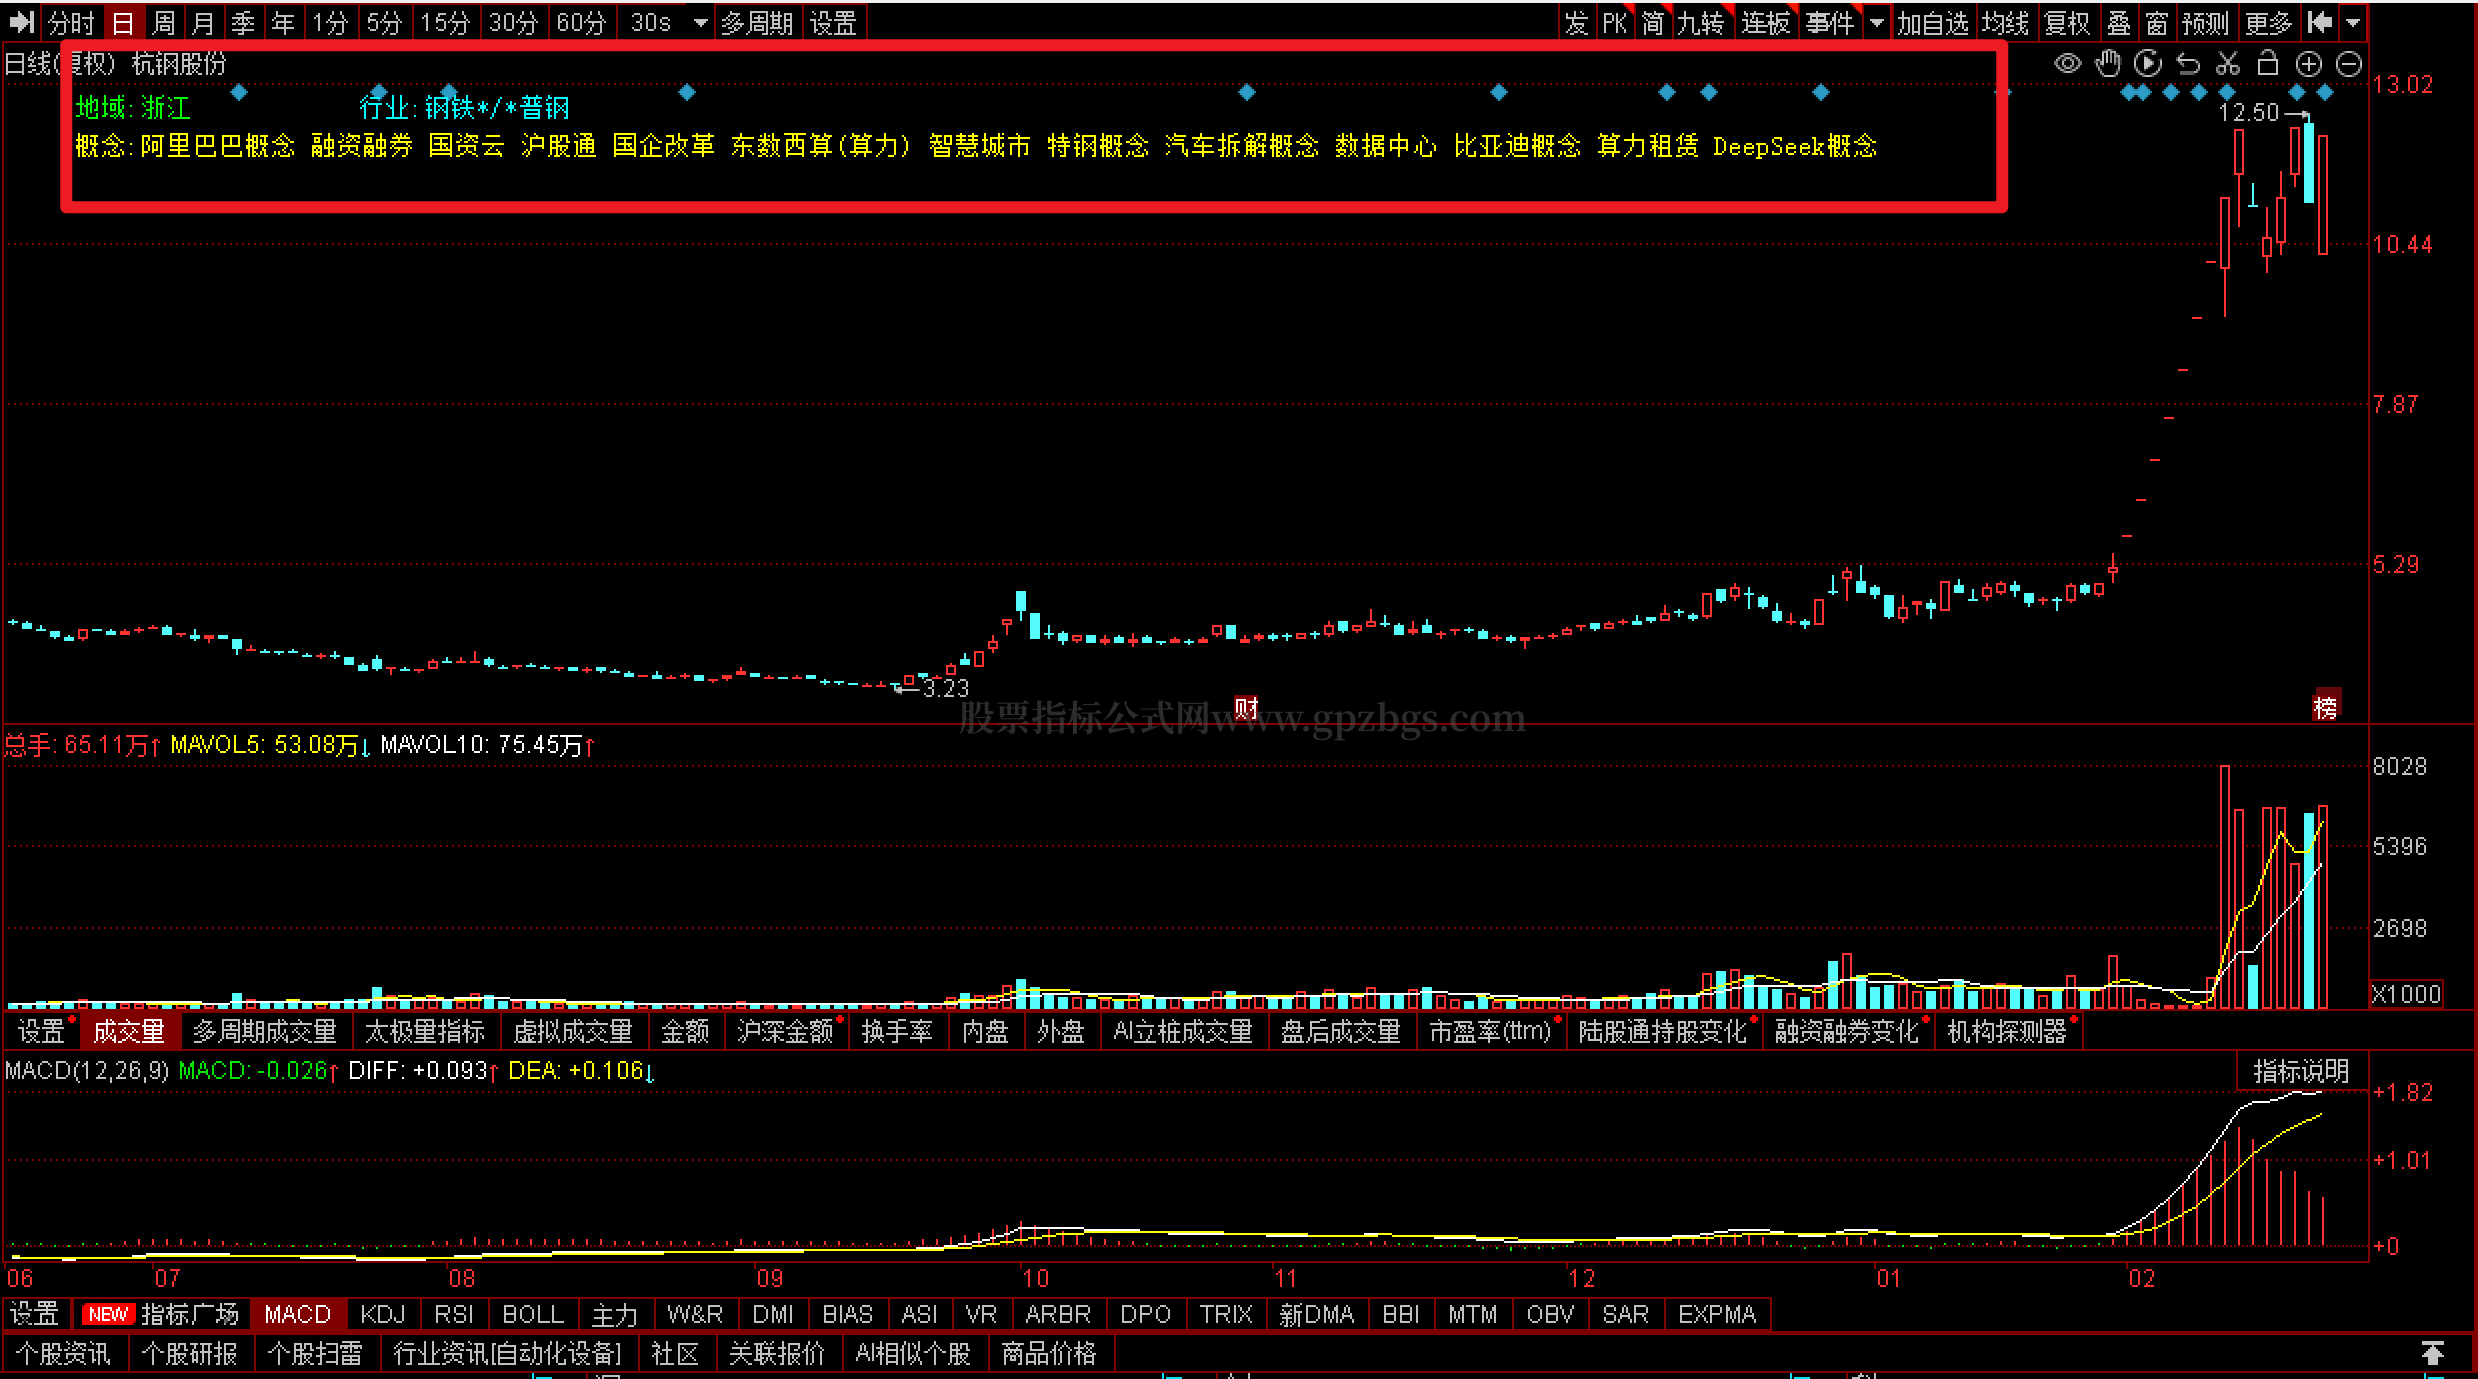Screen dimensions: 2478x1379
Task: Click the collapse-left arrow icon at top right
Action: pos(2320,22)
